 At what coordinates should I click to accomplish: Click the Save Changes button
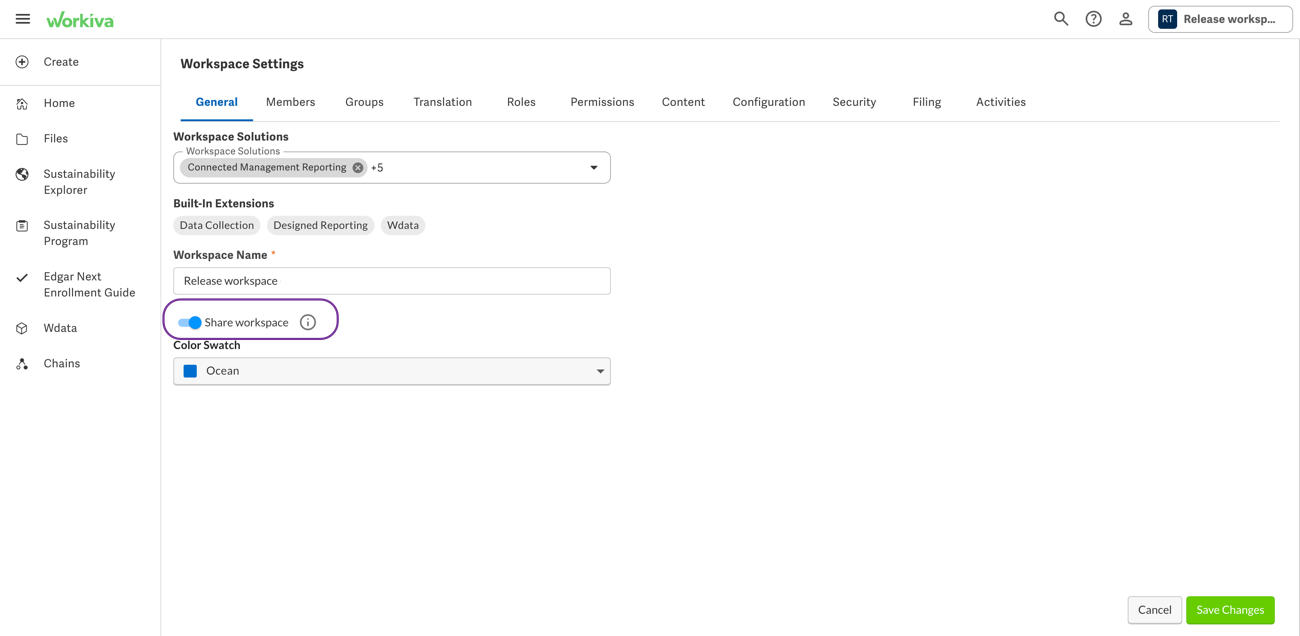[x=1230, y=610]
